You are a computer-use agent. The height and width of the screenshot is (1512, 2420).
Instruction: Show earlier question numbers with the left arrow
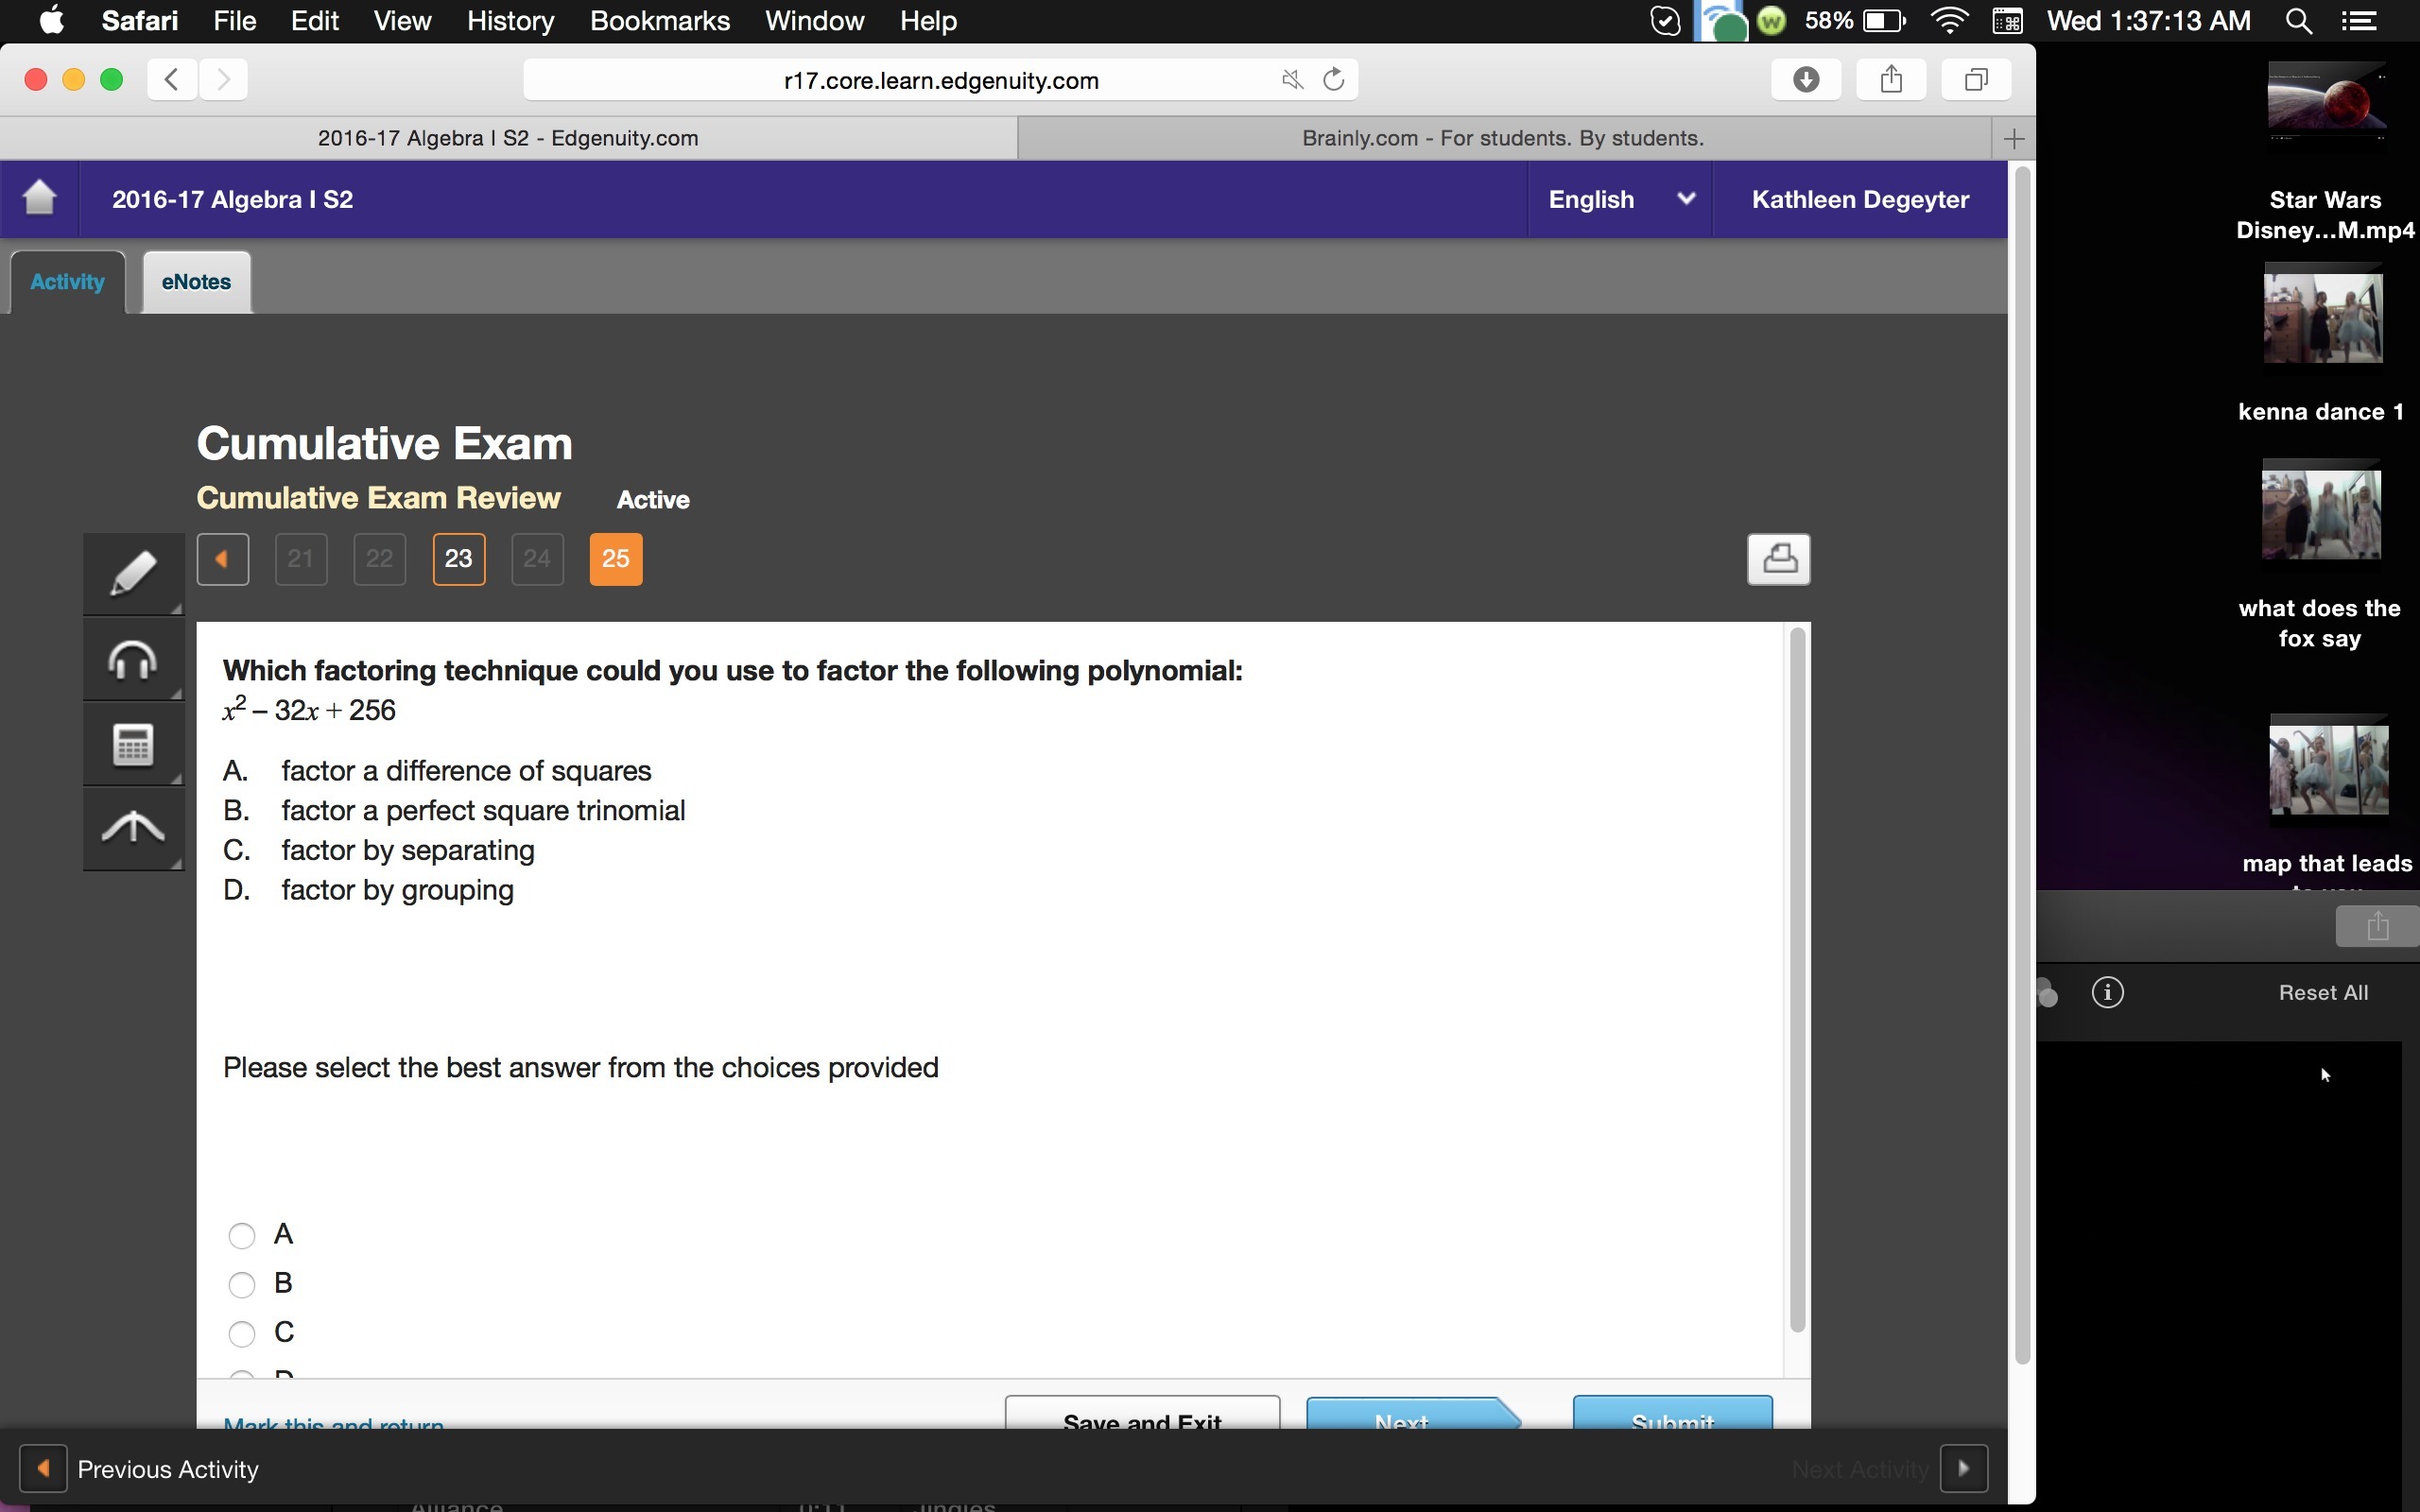223,559
